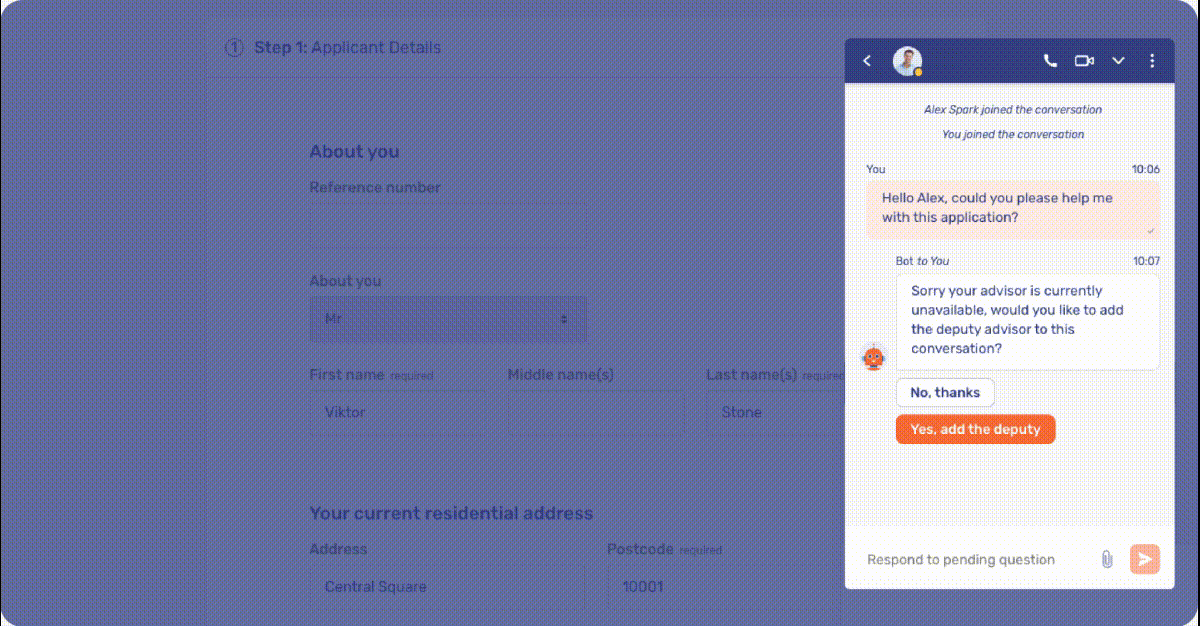The width and height of the screenshot is (1200, 626).
Task: Click your message 'Hello Alex, could you please help'
Action: (1013, 208)
